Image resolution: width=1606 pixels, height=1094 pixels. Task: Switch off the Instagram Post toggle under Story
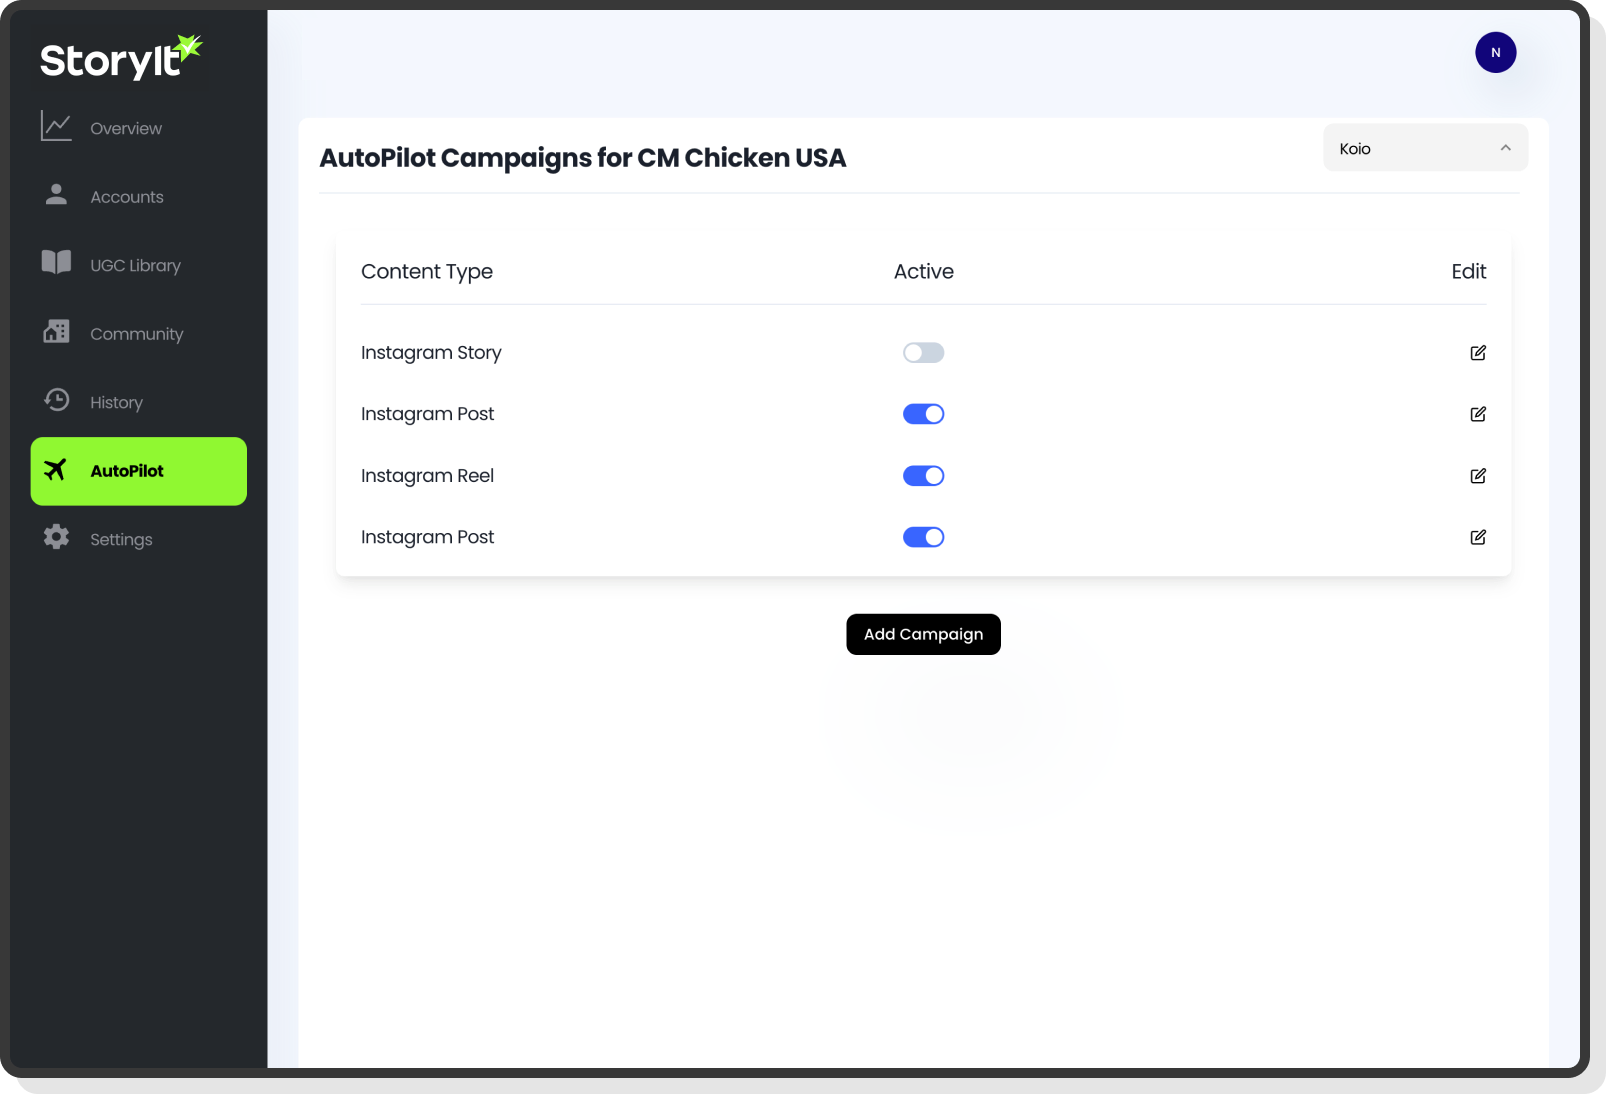923,414
